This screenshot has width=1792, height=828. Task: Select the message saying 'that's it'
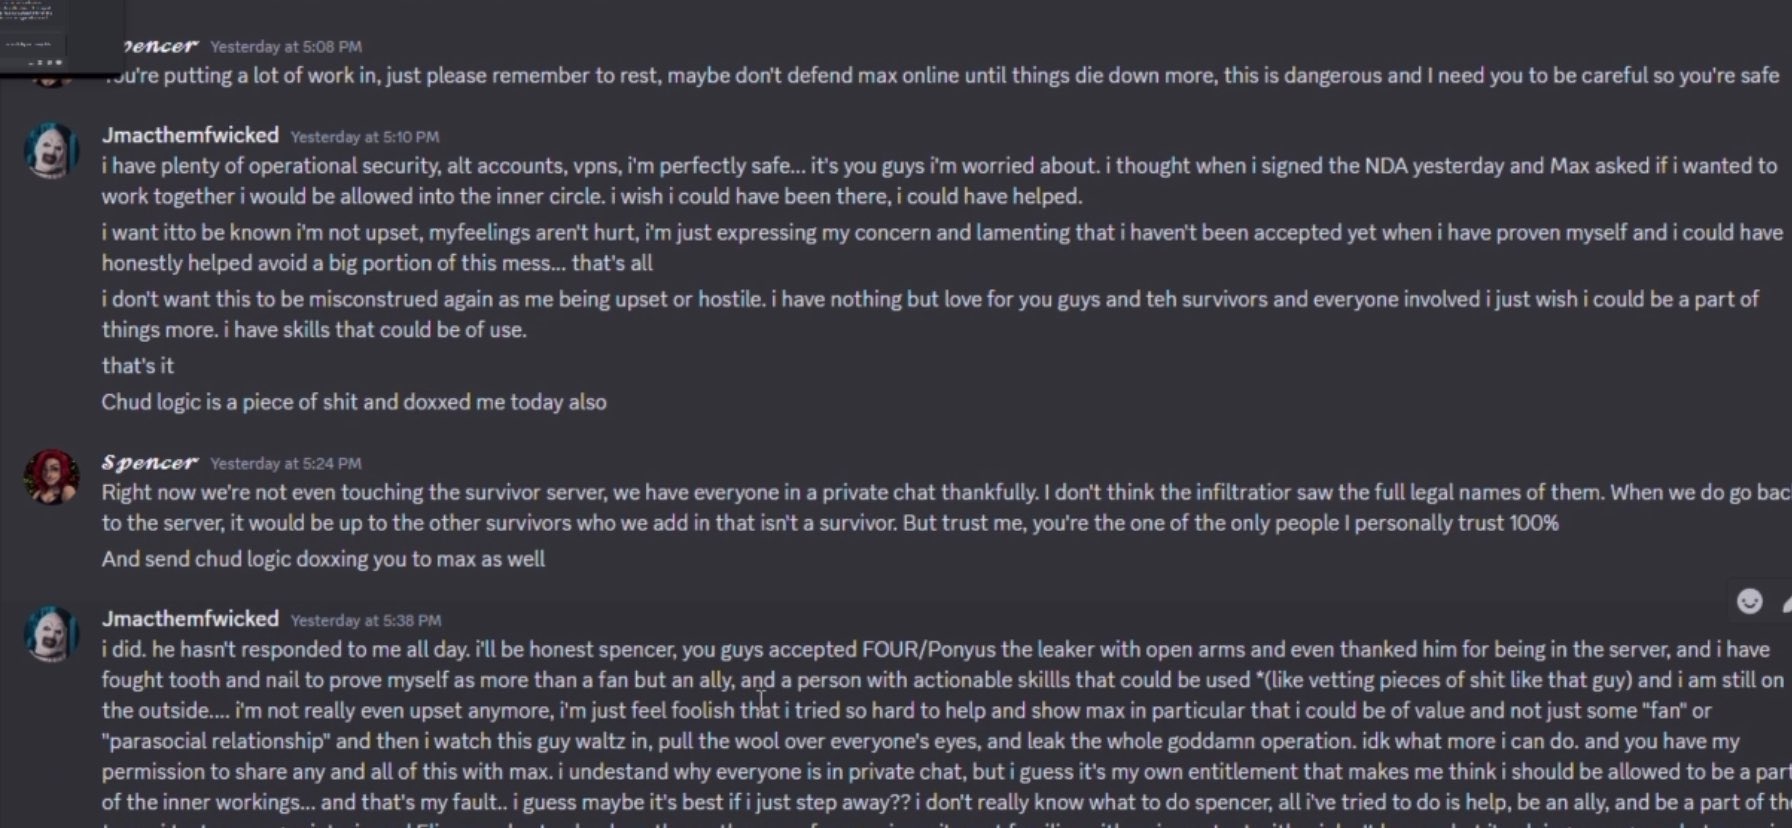pos(137,365)
